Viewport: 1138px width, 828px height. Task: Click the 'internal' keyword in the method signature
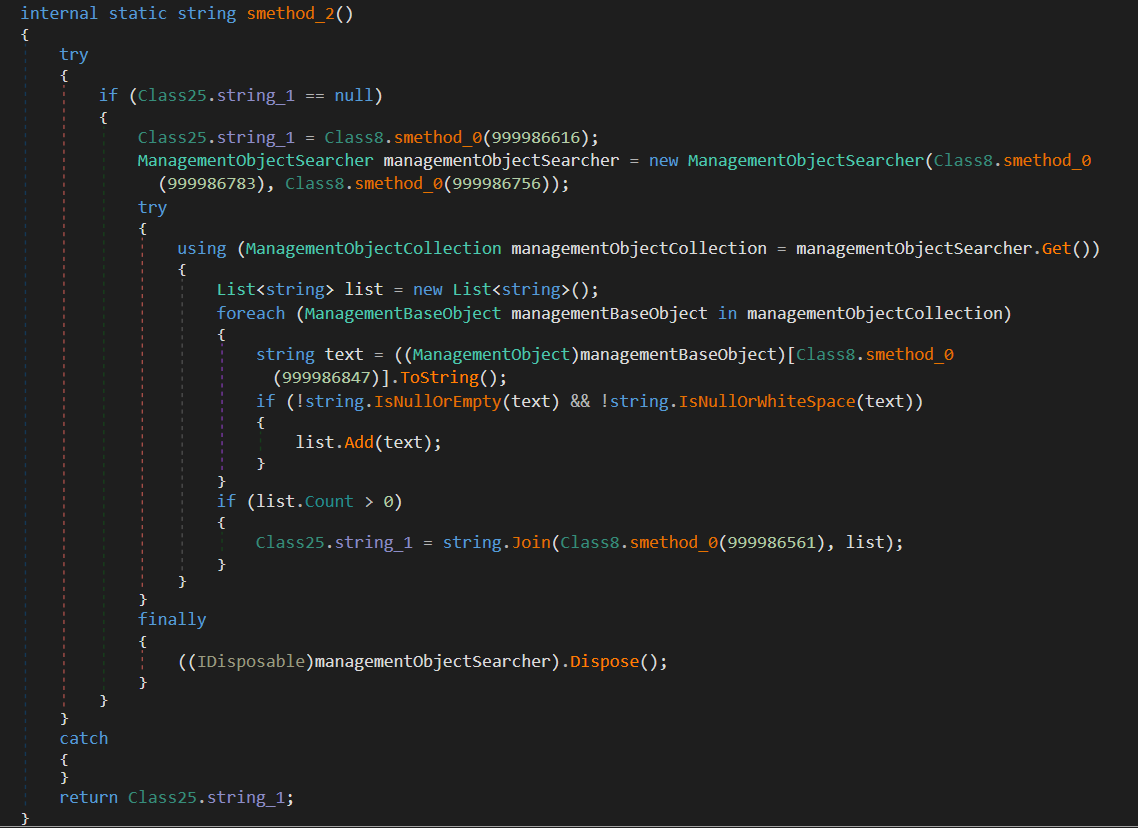[x=60, y=13]
